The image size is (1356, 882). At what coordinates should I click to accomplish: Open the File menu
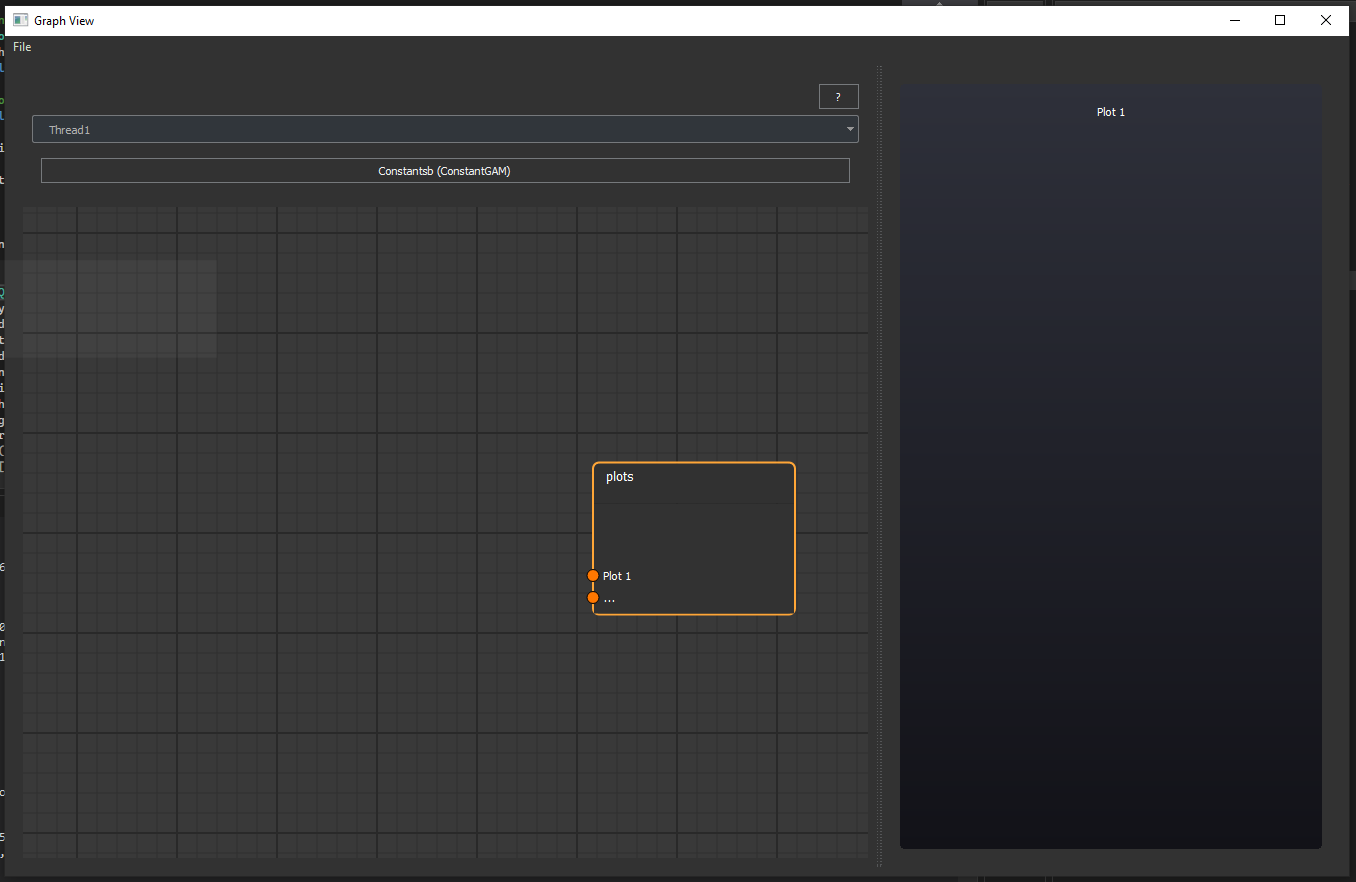tap(22, 47)
